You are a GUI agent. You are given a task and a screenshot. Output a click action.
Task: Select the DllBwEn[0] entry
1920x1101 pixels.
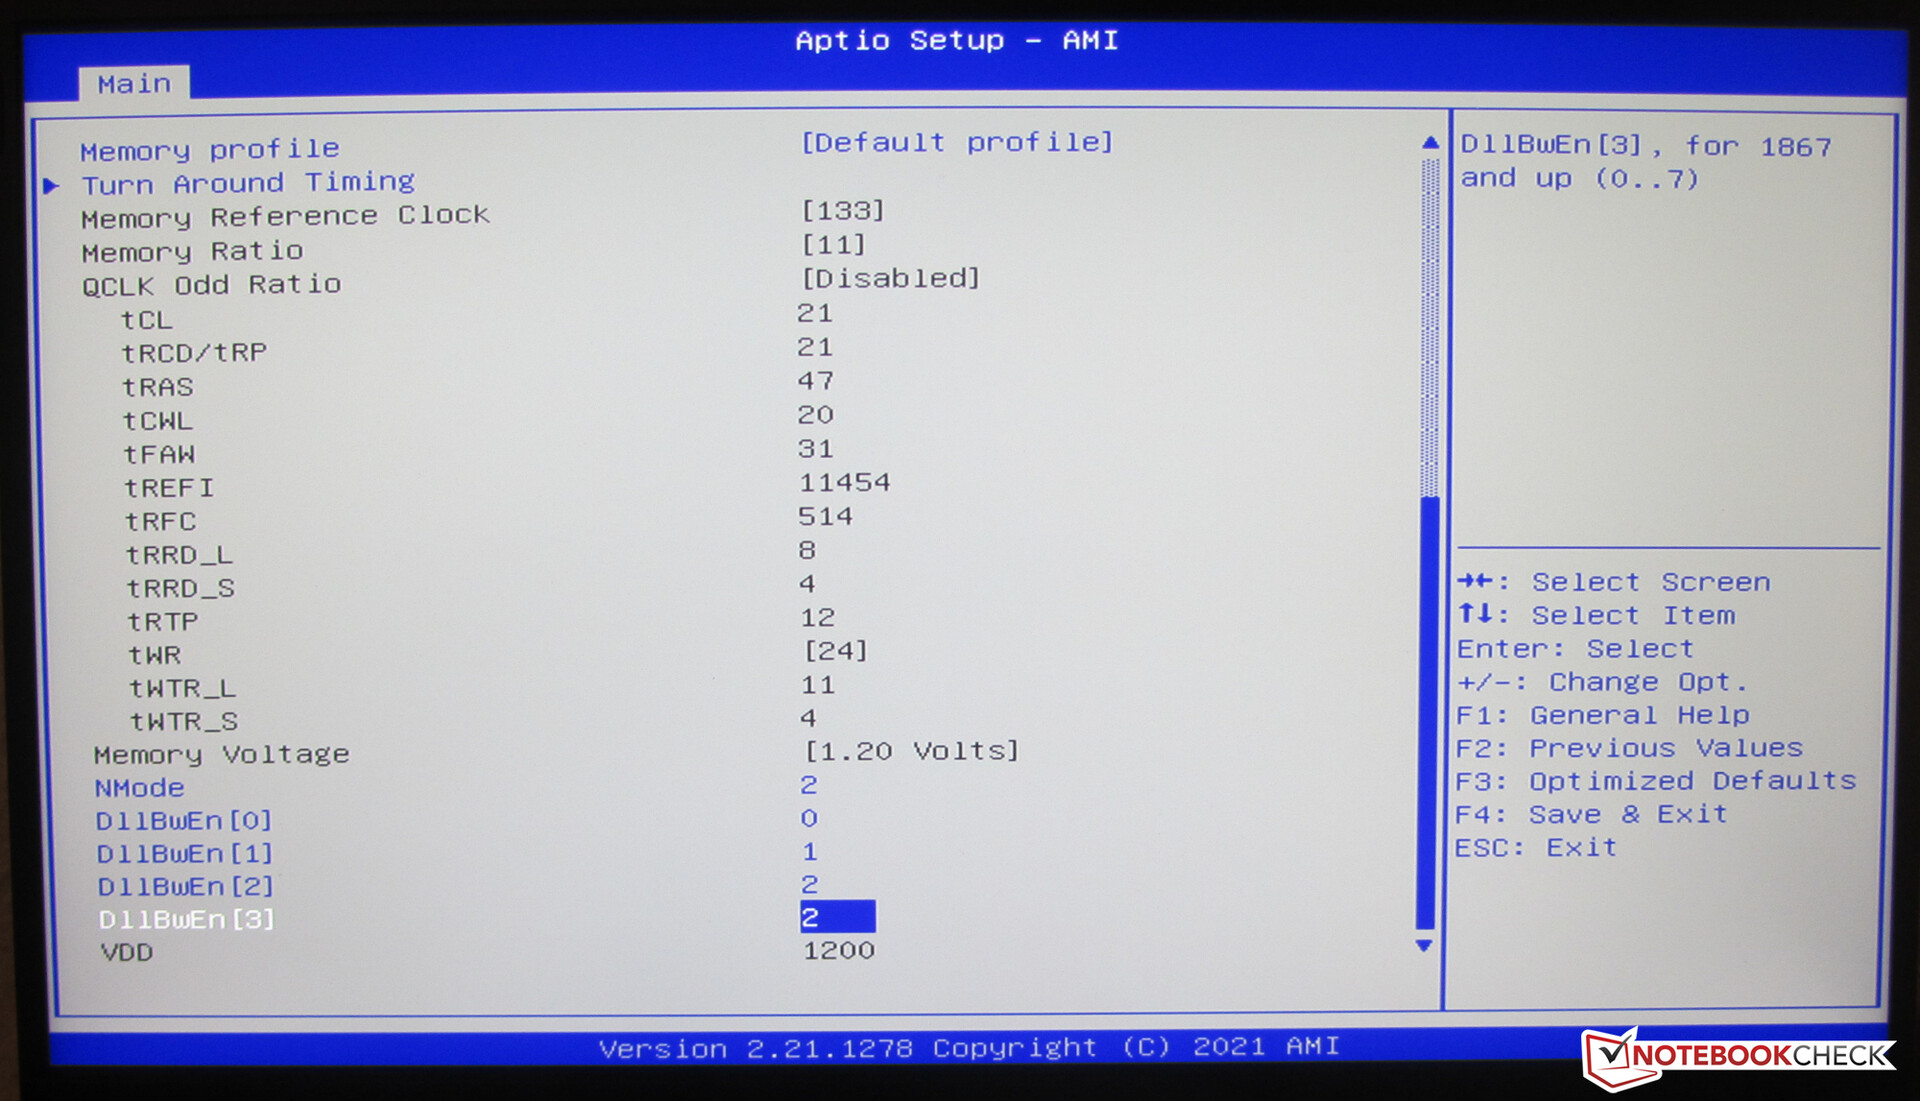click(x=183, y=821)
